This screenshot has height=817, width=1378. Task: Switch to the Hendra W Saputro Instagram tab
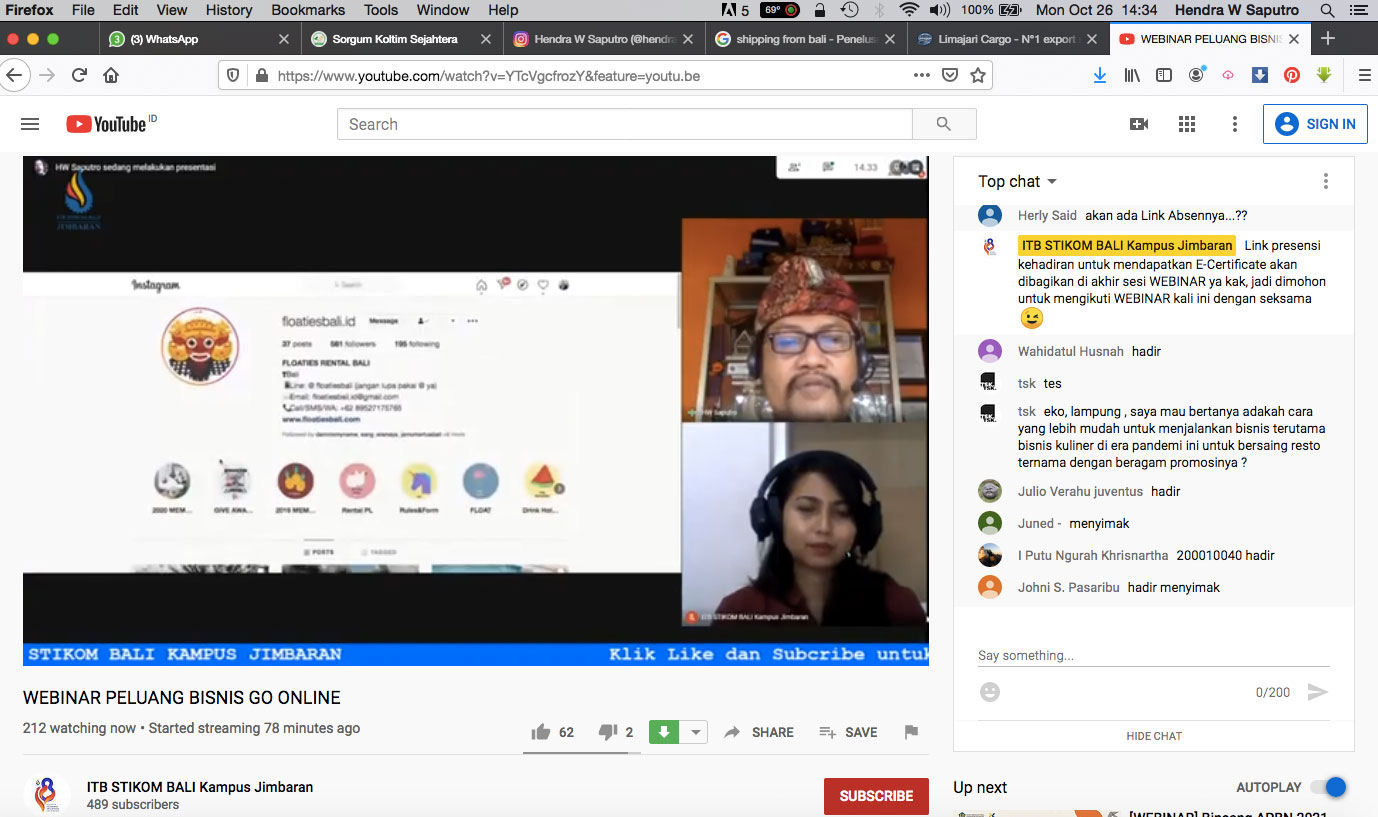pyautogui.click(x=603, y=39)
